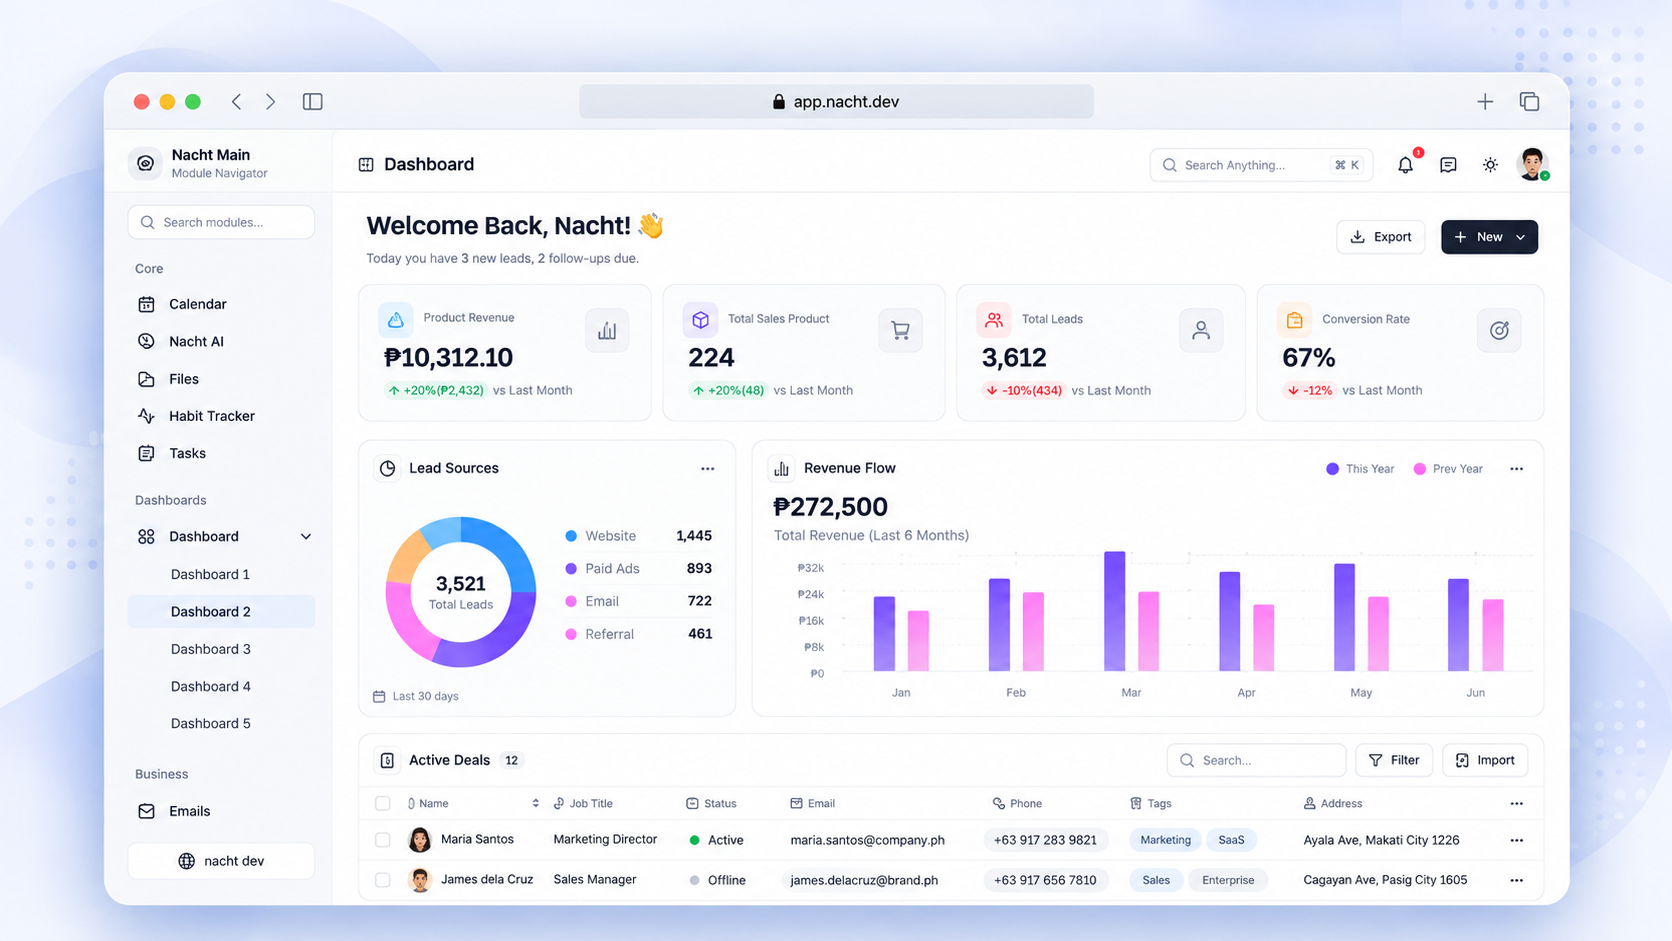1672x941 pixels.
Task: Open the messages chat icon
Action: pyautogui.click(x=1448, y=165)
